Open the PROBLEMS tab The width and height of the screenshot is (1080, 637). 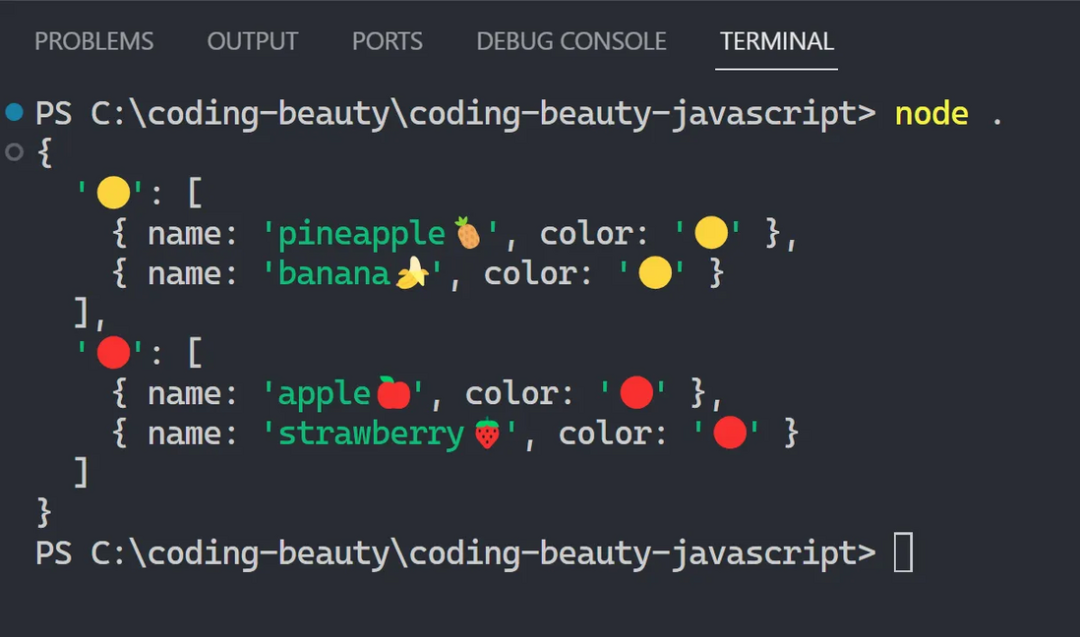pyautogui.click(x=94, y=41)
